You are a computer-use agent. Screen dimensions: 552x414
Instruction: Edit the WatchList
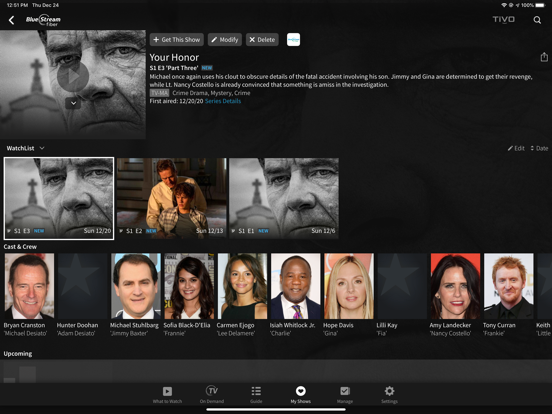516,148
